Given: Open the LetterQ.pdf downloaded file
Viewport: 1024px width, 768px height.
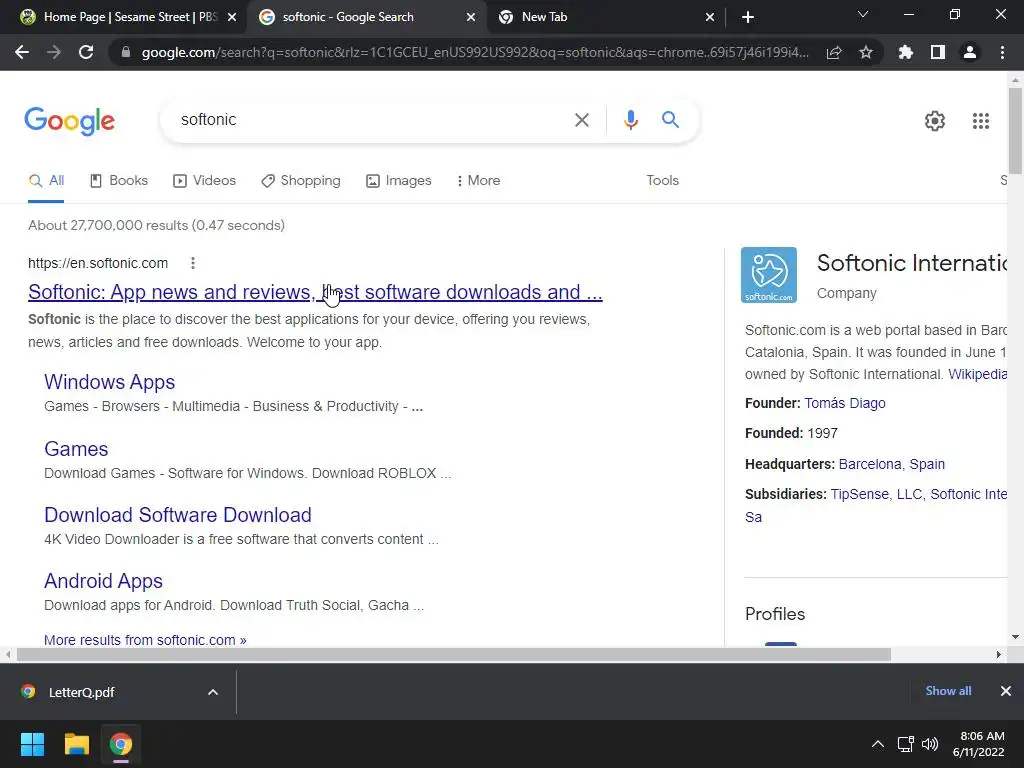Looking at the screenshot, I should coord(82,692).
